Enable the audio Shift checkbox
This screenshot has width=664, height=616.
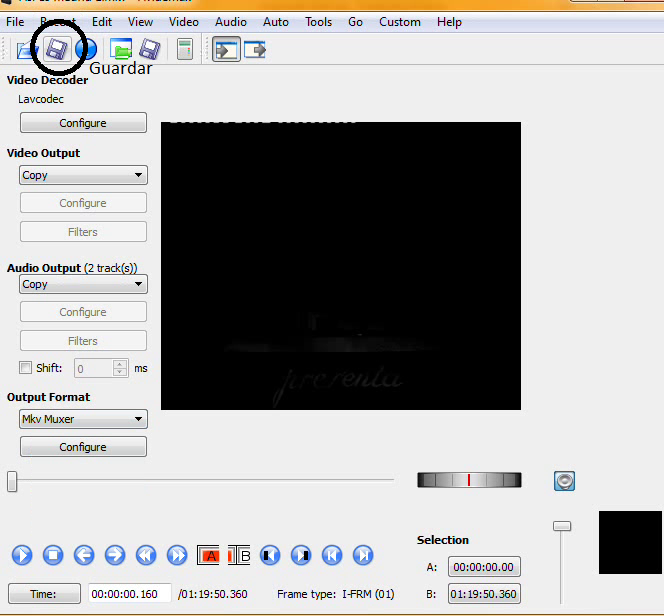pyautogui.click(x=25, y=367)
